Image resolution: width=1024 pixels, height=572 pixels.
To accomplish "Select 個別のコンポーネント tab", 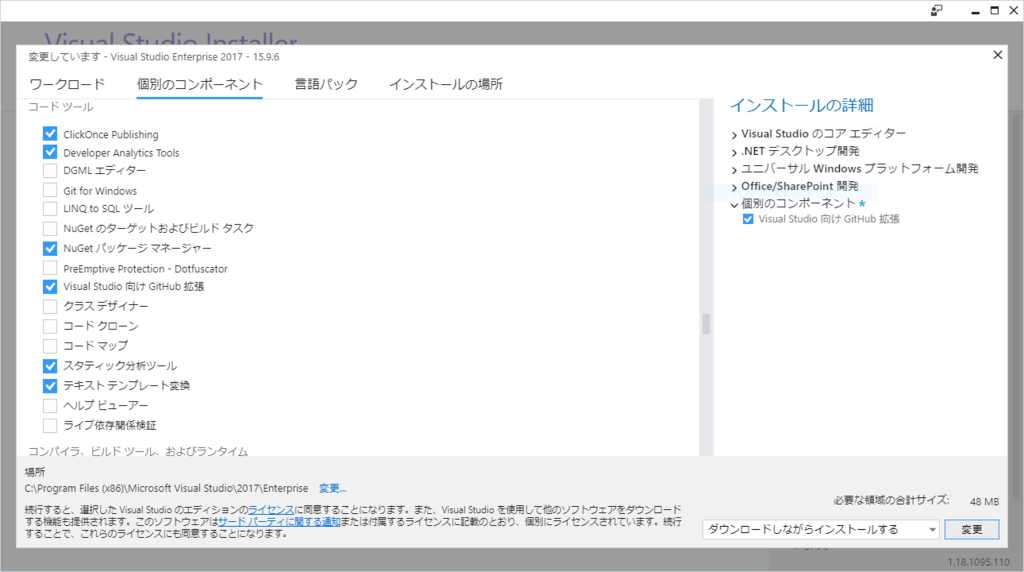I will [199, 84].
